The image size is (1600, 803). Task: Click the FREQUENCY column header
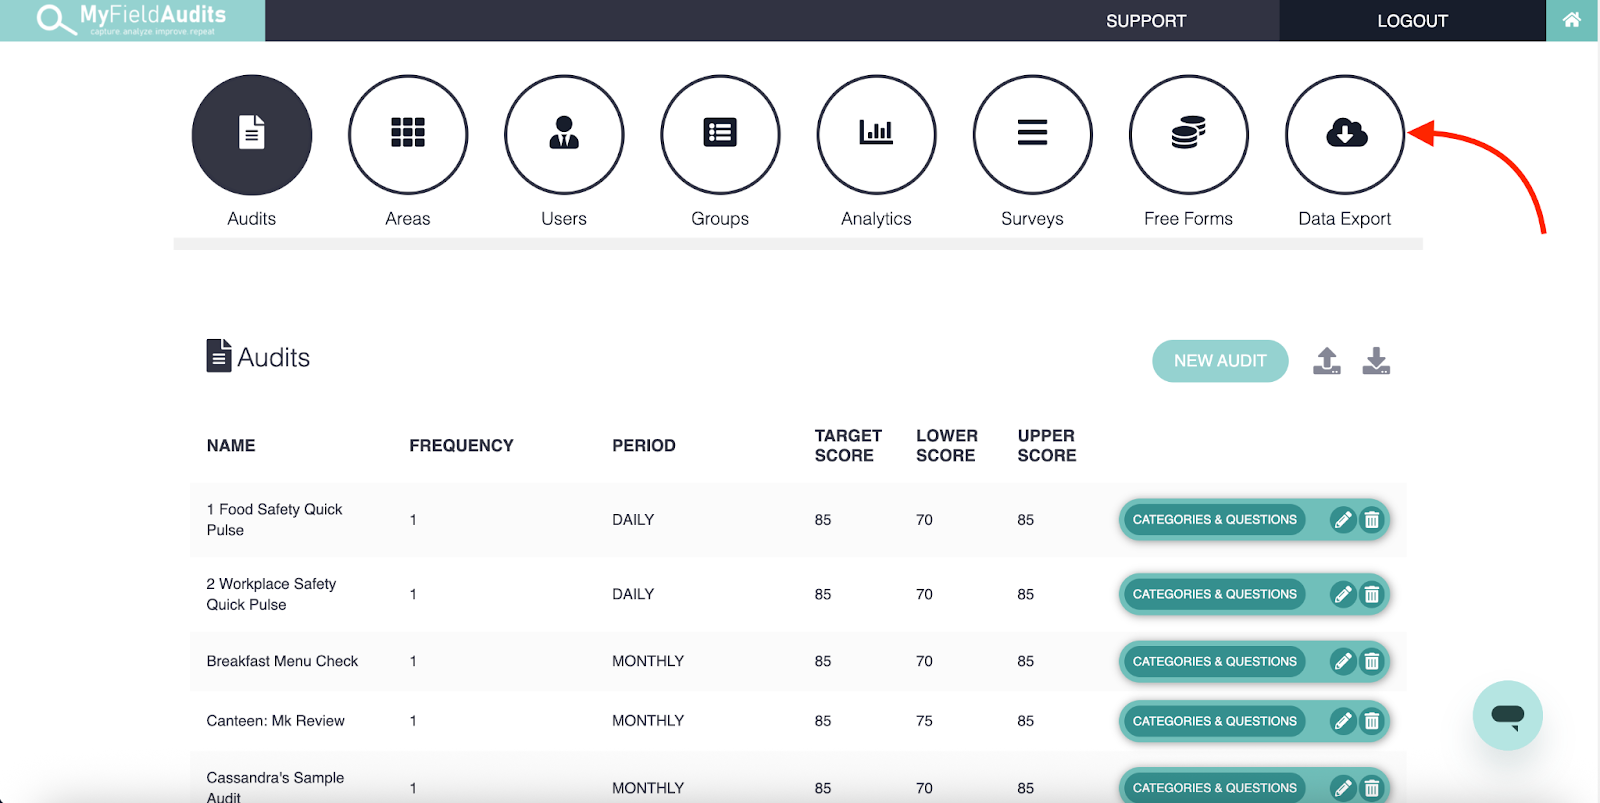coord(461,446)
